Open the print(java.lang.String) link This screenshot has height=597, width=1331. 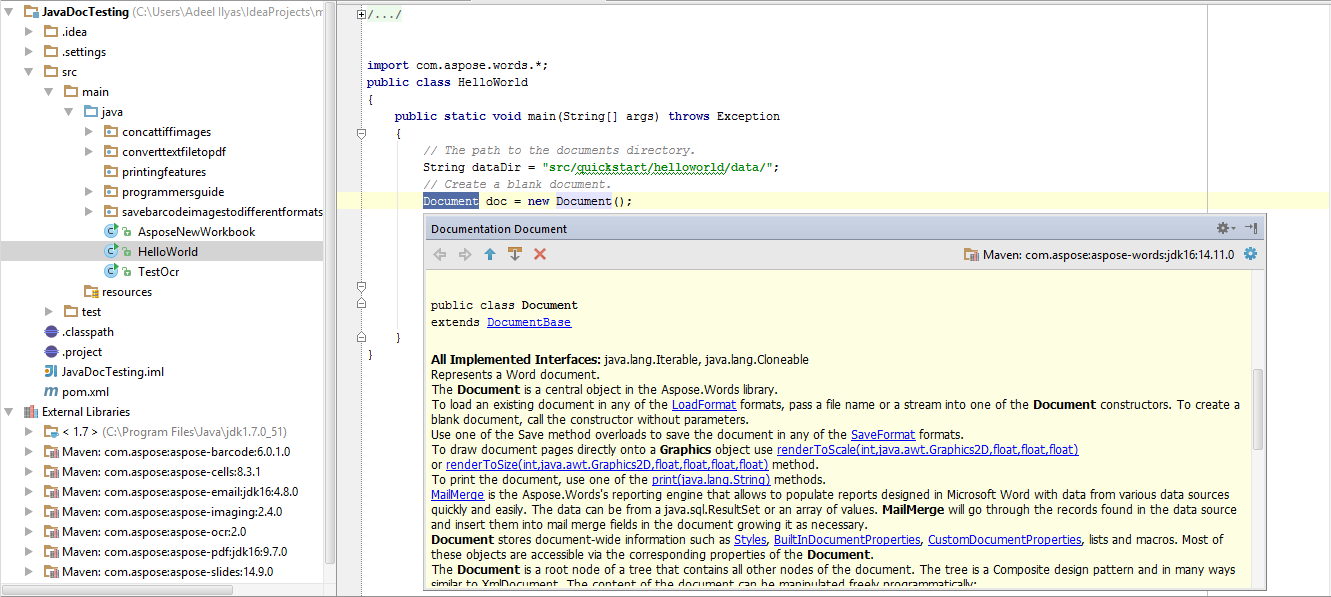[711, 480]
